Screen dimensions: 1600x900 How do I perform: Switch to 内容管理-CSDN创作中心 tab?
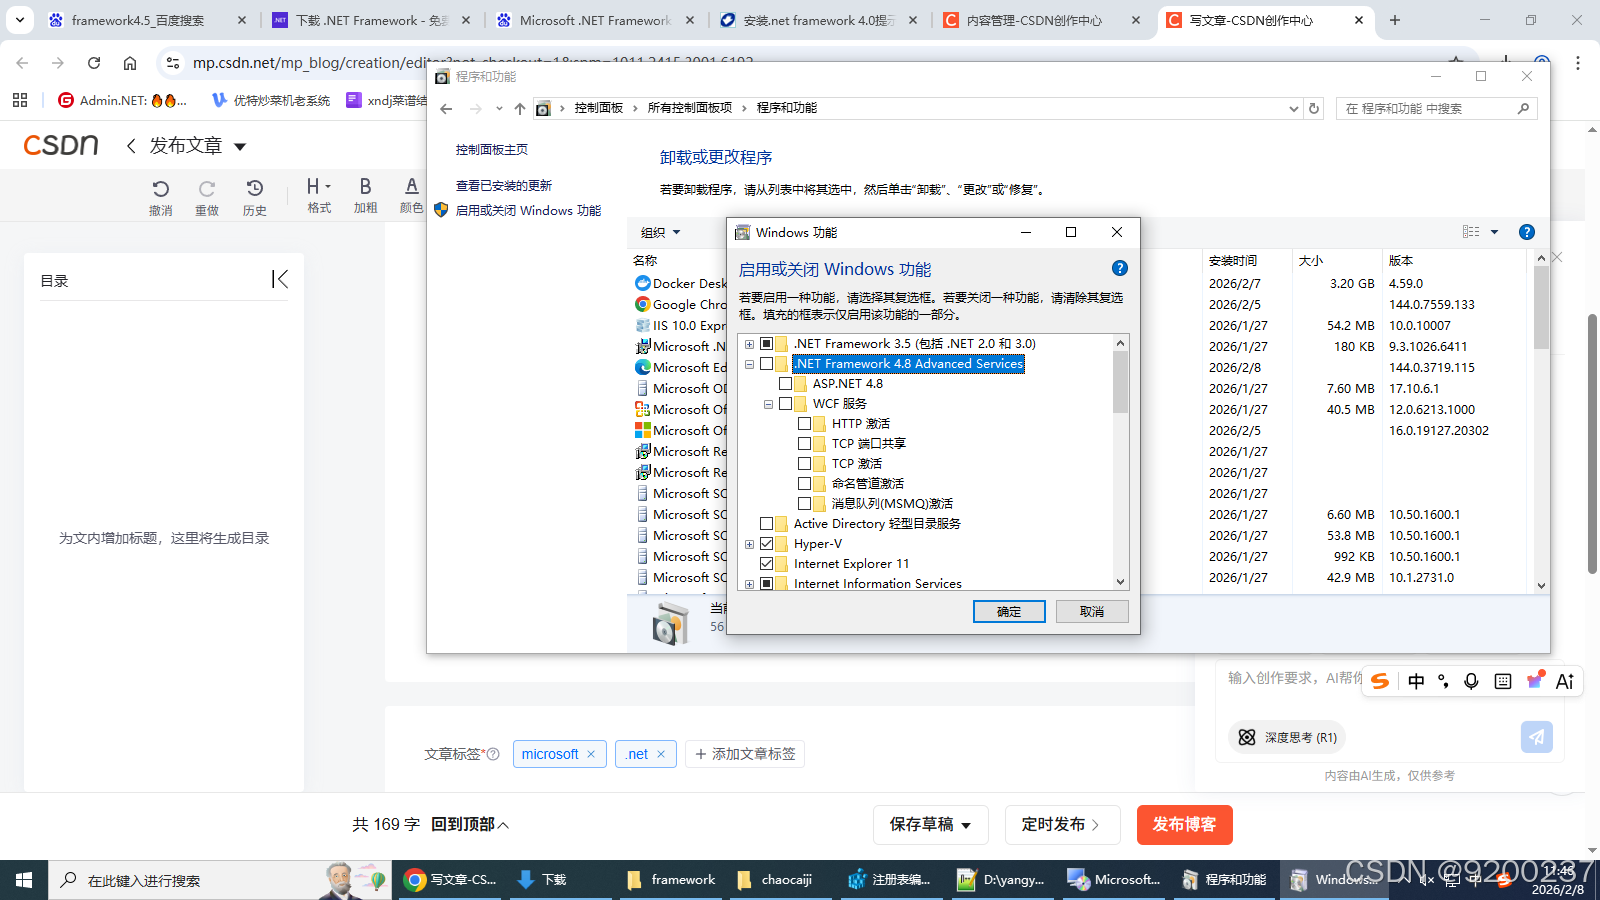click(x=1043, y=20)
